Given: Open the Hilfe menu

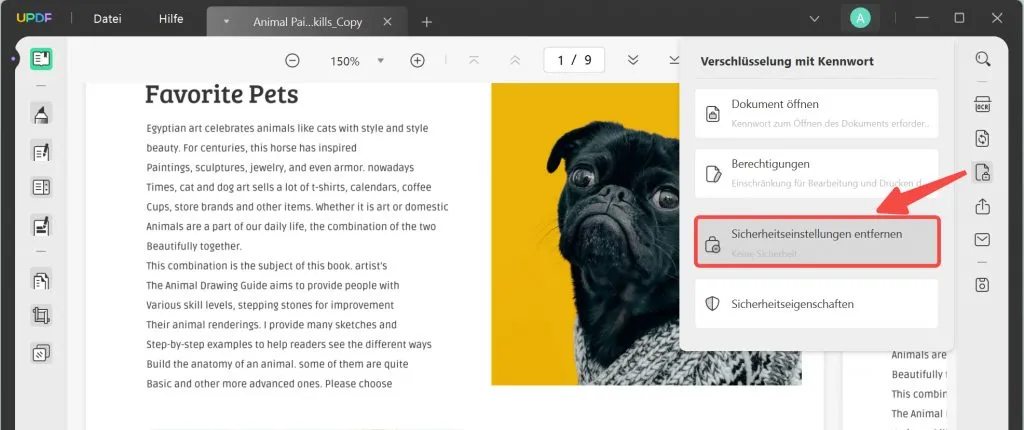Looking at the screenshot, I should 171,20.
